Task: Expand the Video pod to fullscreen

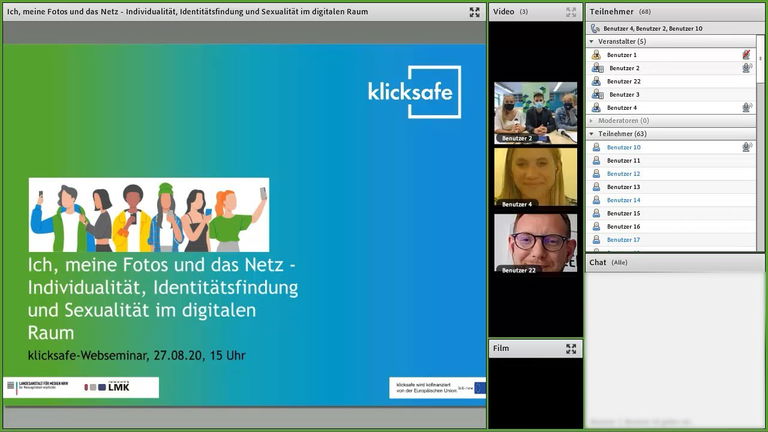Action: [571, 12]
